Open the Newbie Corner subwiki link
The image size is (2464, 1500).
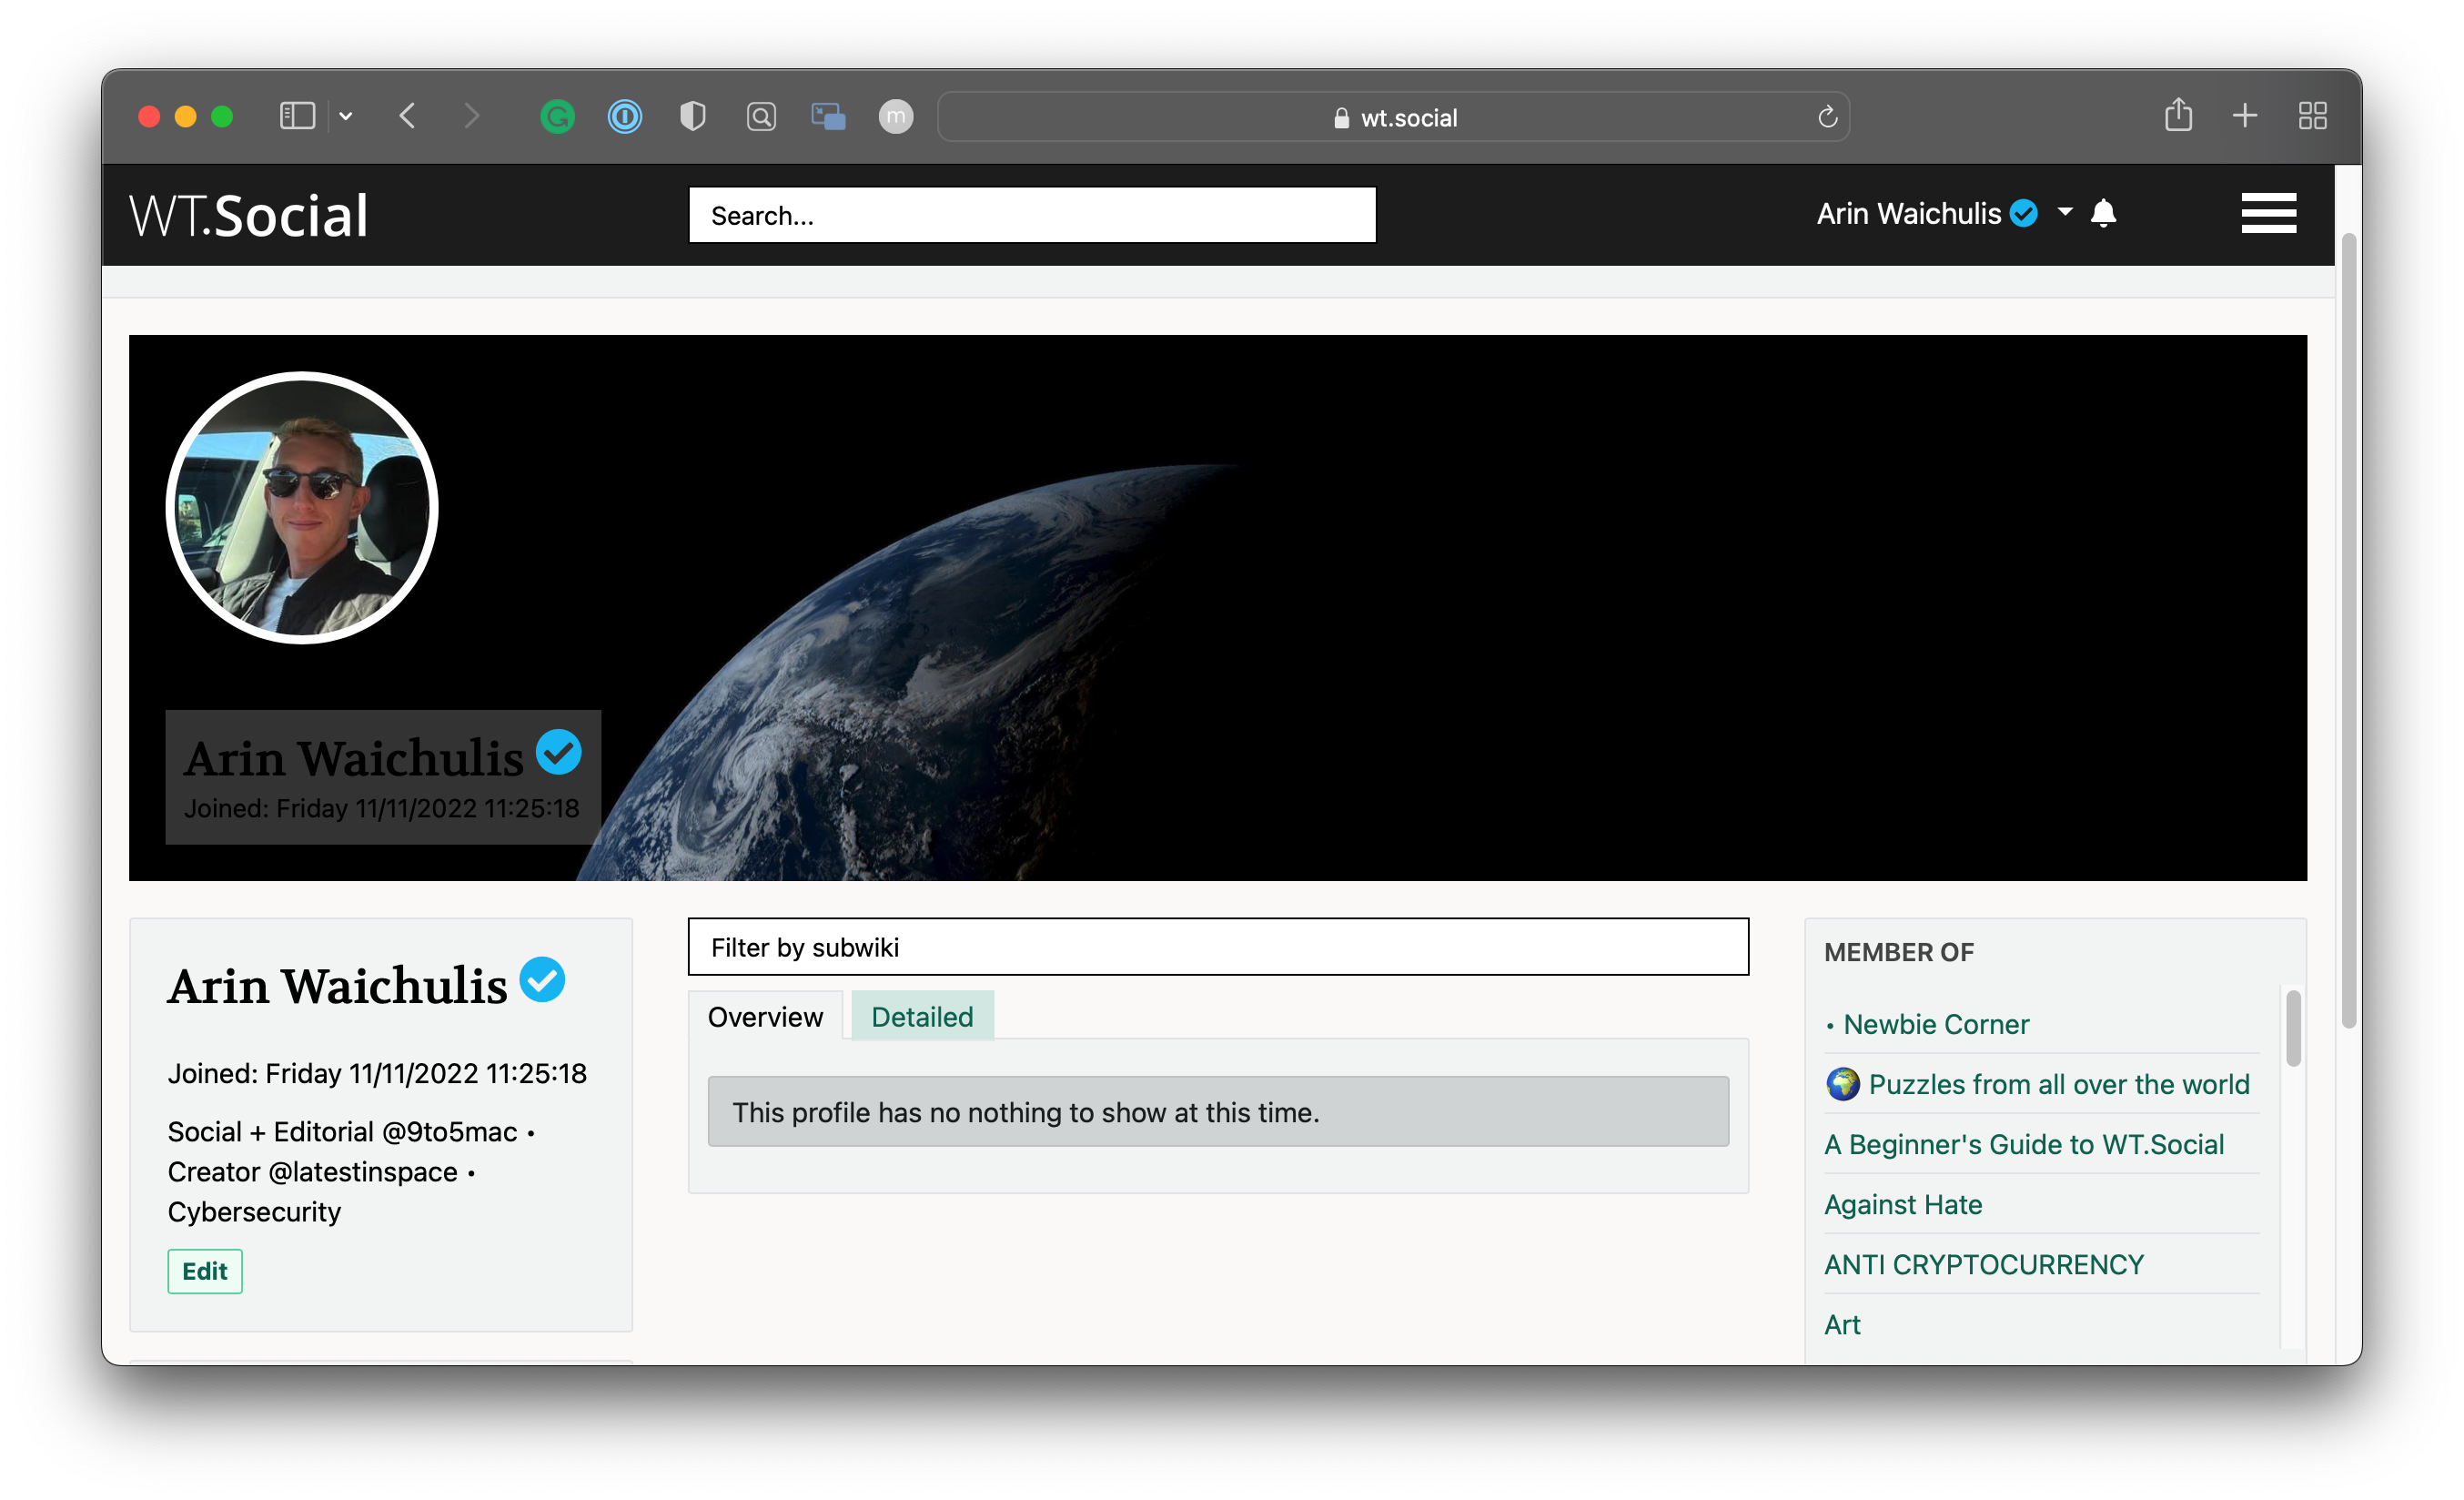1936,1024
